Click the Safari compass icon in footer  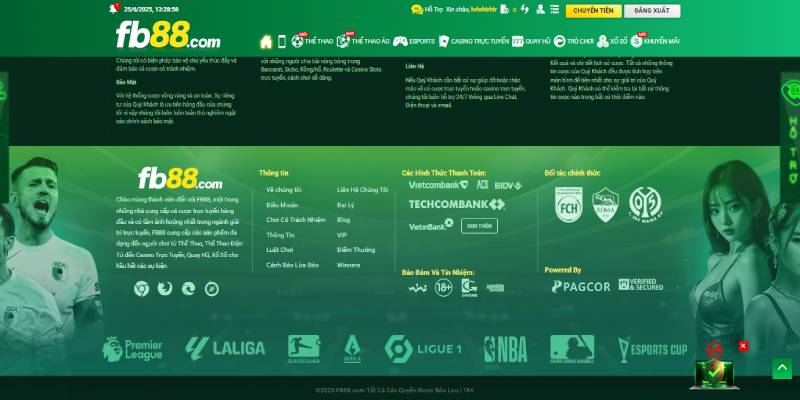[x=212, y=289]
